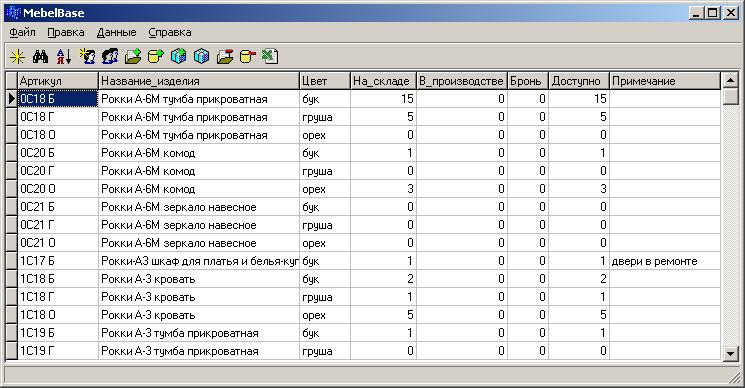The height and width of the screenshot is (388, 745).
Task: Click the blue cube with green plus icon
Action: [179, 57]
